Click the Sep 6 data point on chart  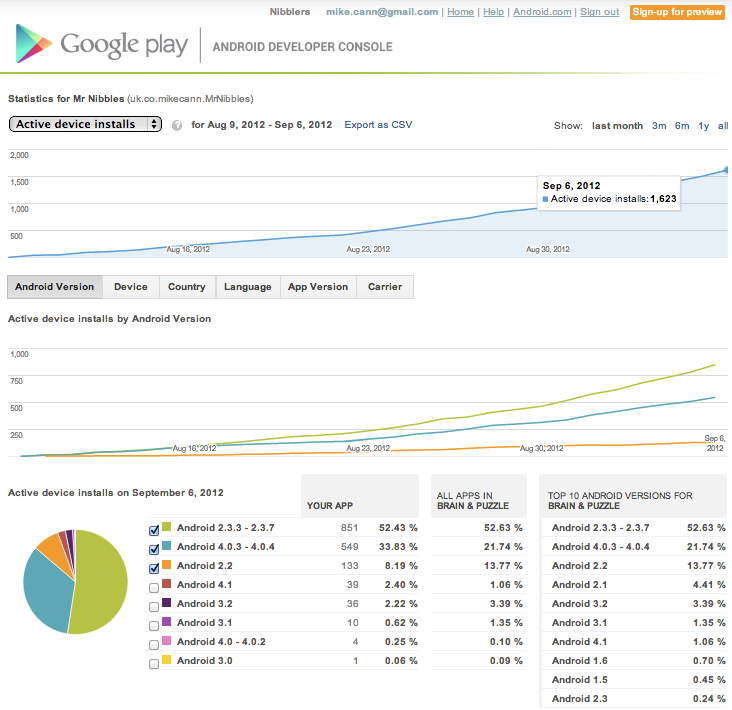(x=727, y=170)
